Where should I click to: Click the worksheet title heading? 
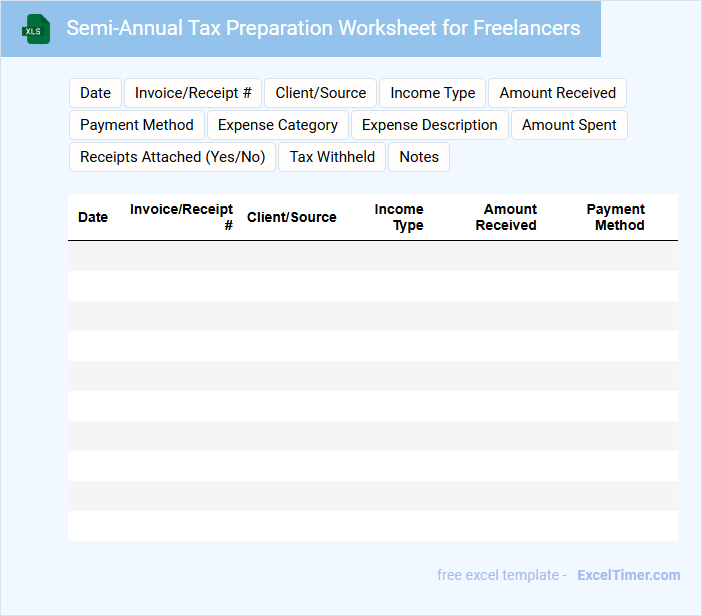point(323,28)
